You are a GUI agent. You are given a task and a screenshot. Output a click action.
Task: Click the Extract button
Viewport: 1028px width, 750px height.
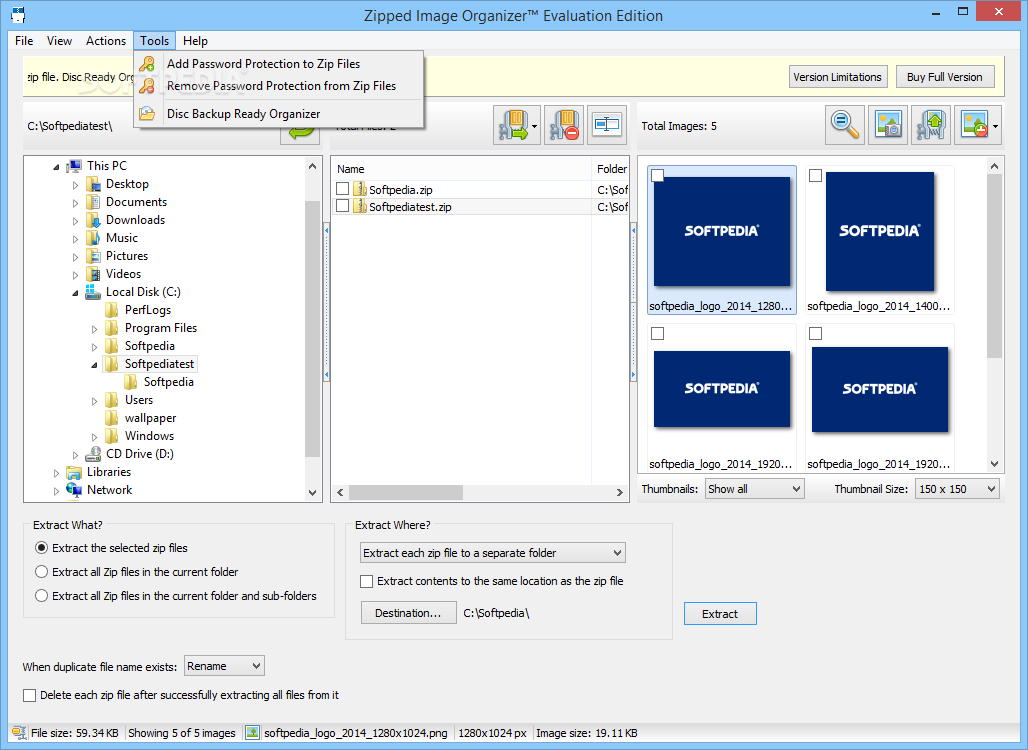click(720, 614)
